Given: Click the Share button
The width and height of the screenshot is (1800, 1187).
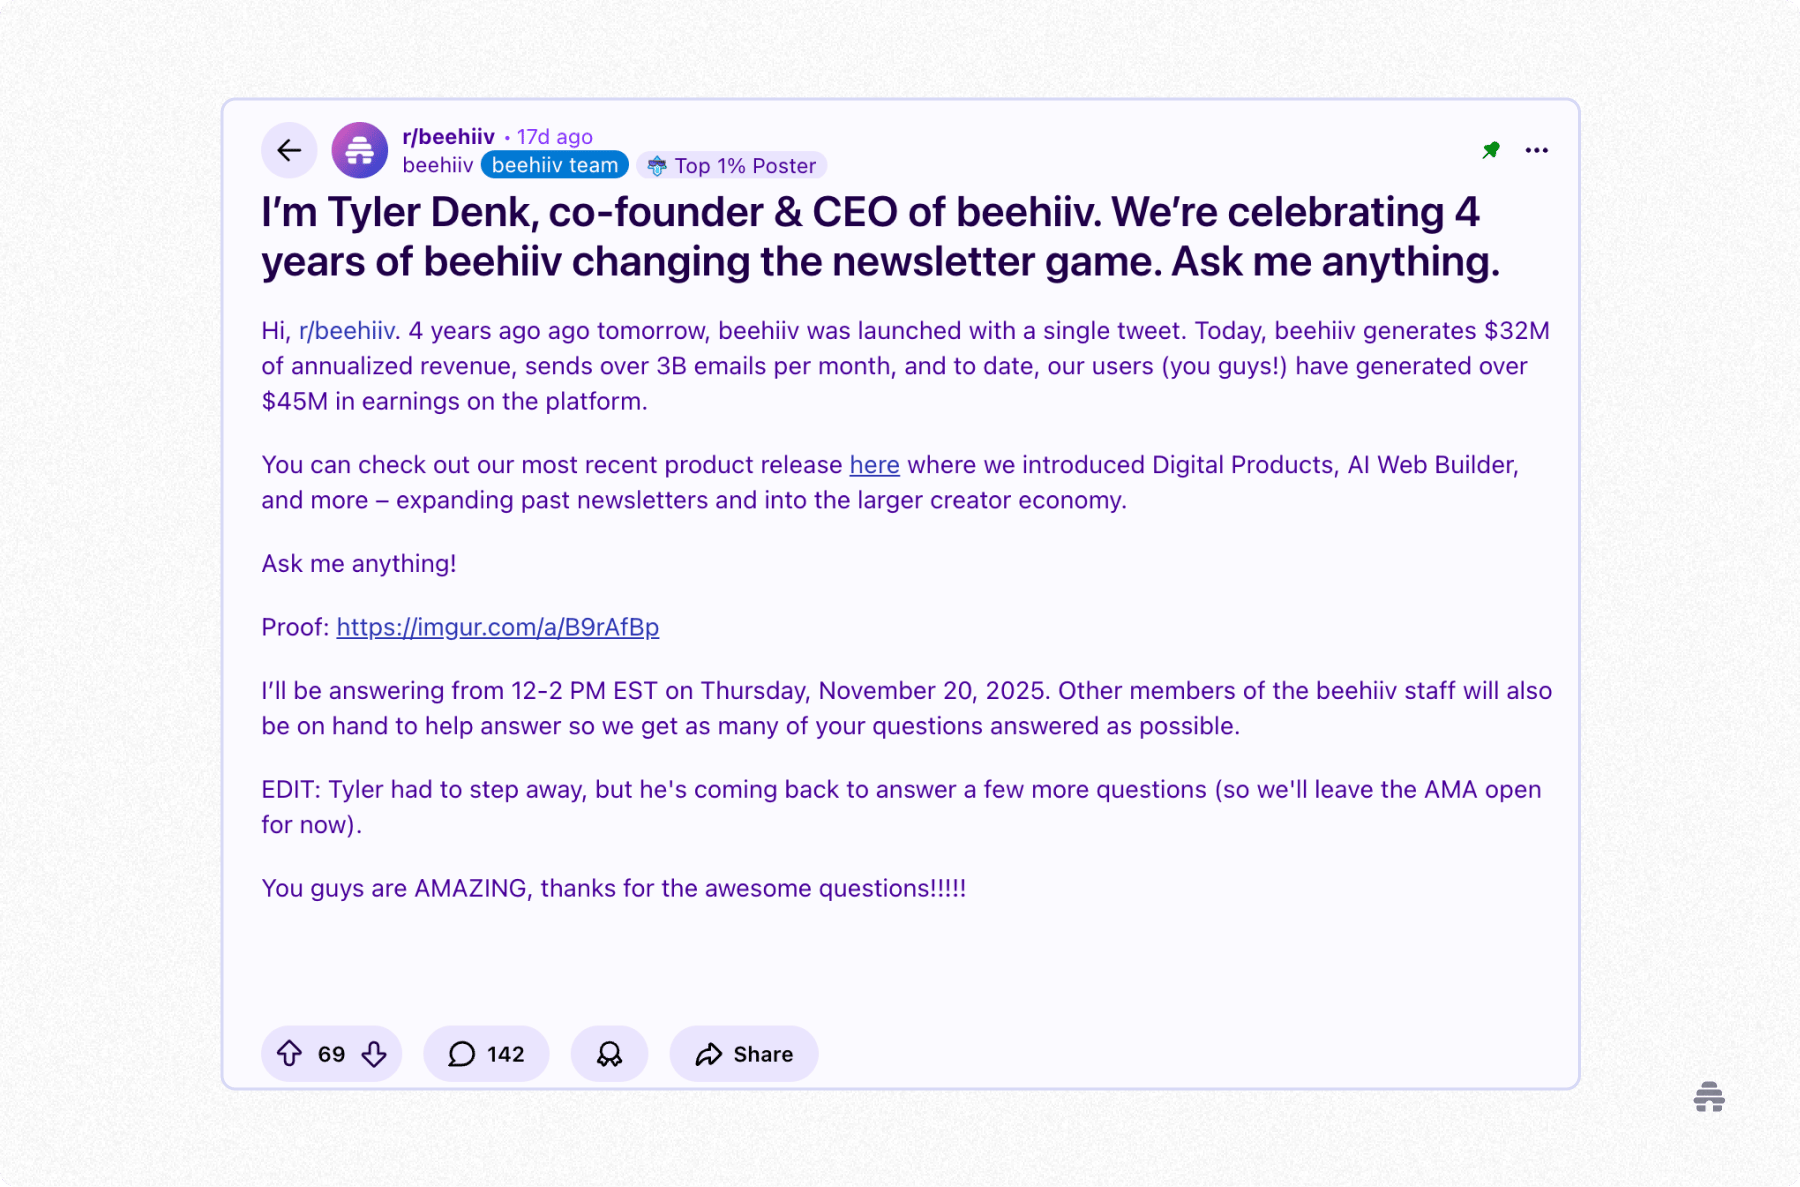Looking at the screenshot, I should pos(743,1053).
